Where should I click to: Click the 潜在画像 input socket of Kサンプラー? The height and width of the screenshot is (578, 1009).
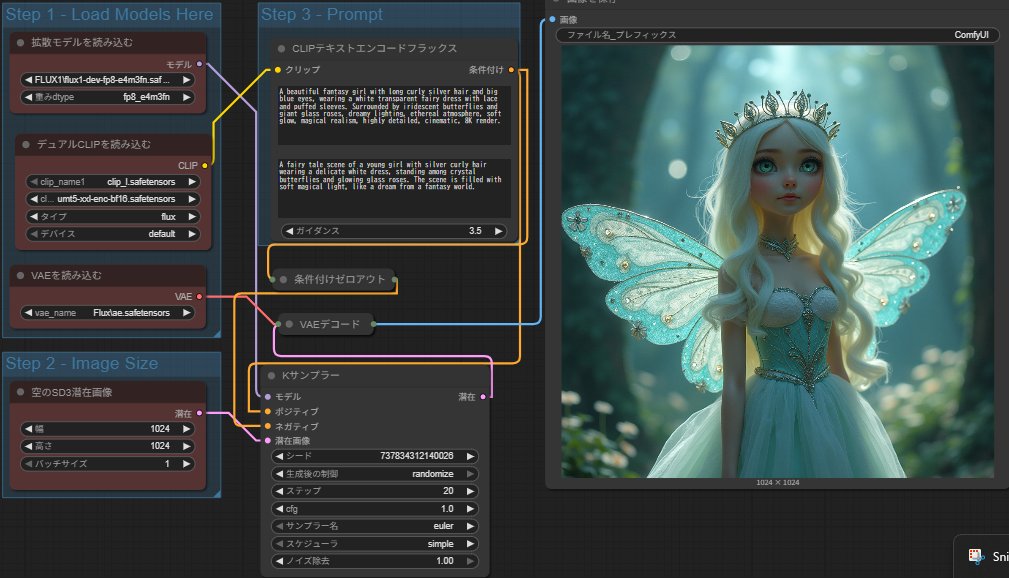(268, 441)
